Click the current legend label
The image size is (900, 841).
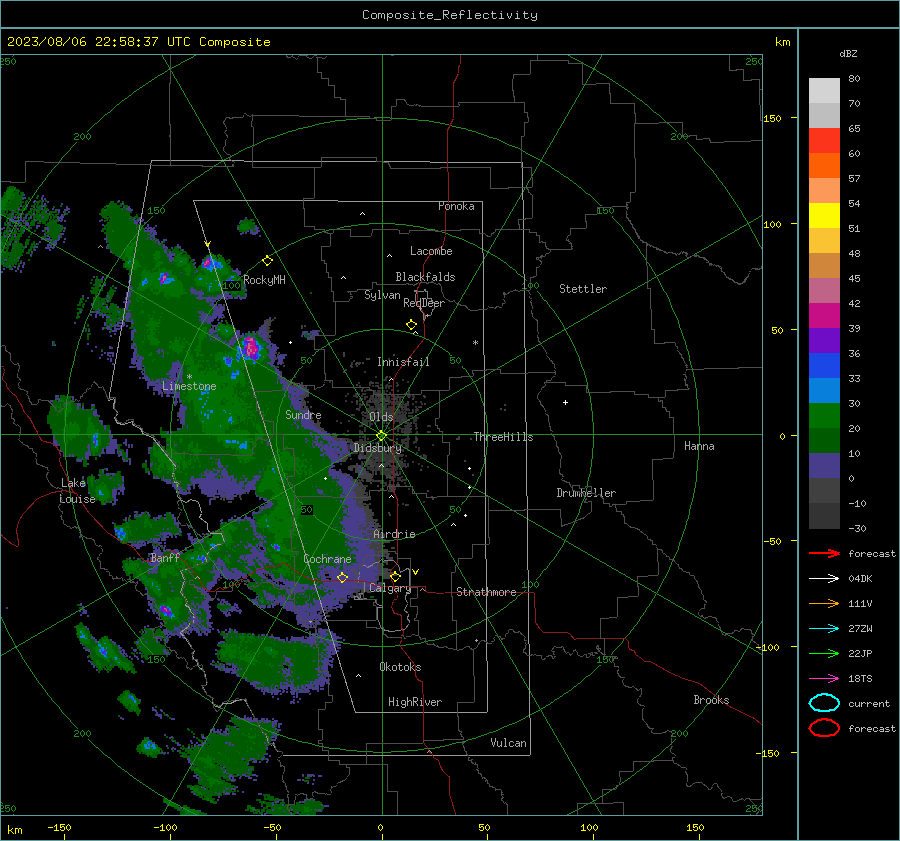click(869, 703)
